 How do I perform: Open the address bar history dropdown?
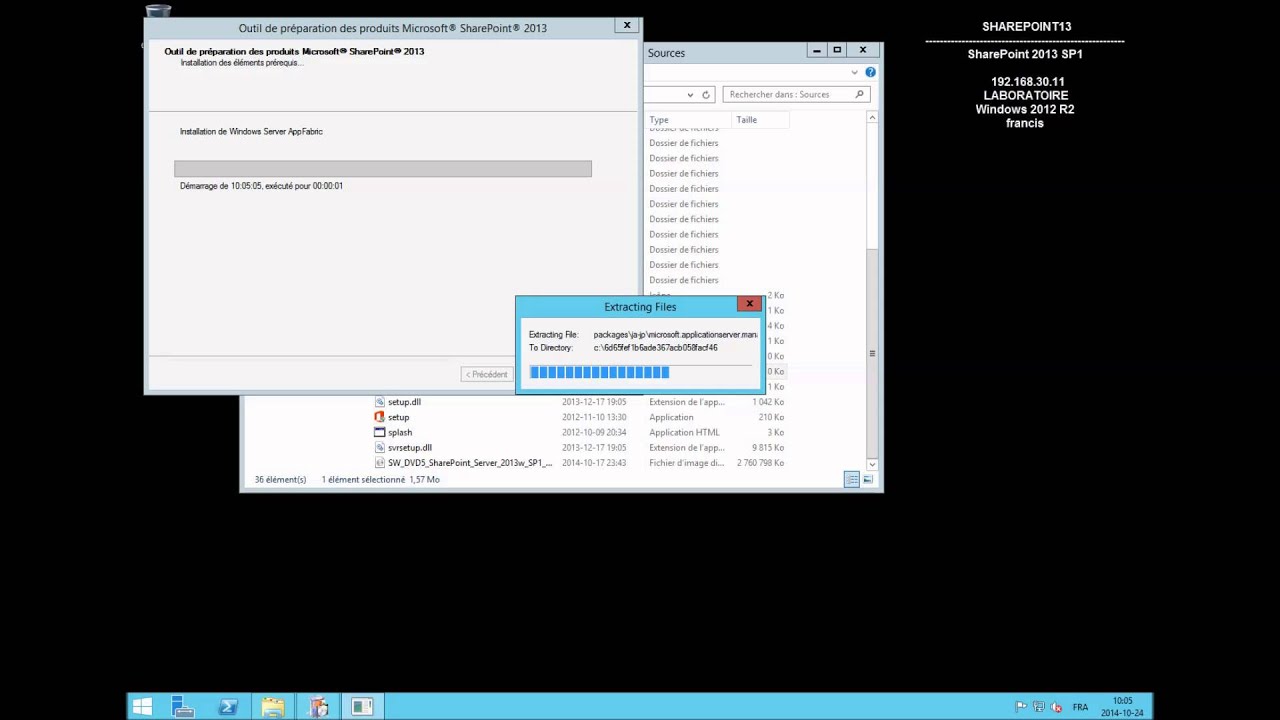pyautogui.click(x=690, y=94)
